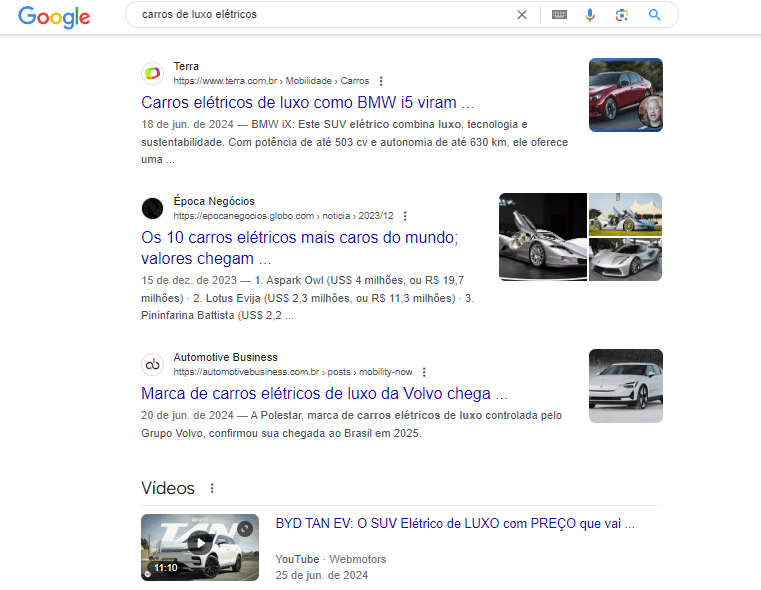Viewport: 761px width, 590px height.
Task: Click the Terra site favicon
Action: pos(152,73)
